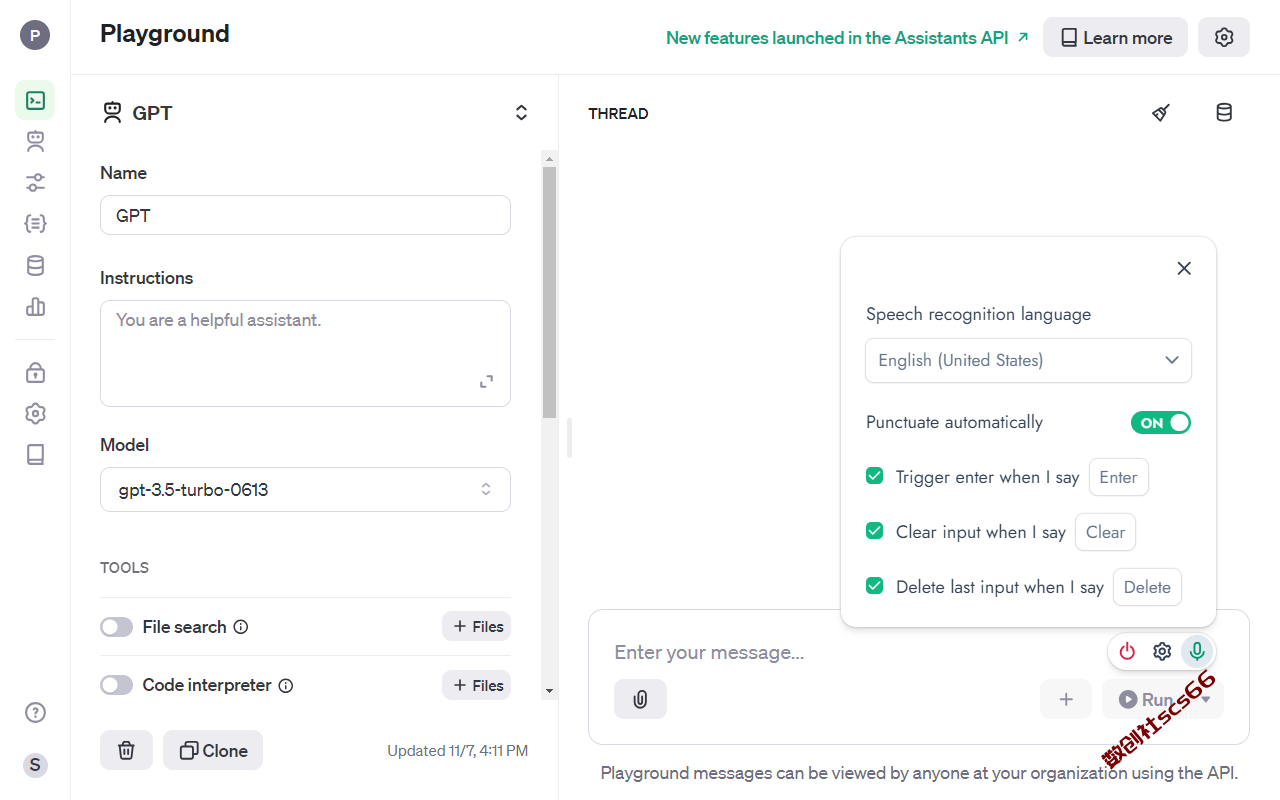This screenshot has width=1280, height=800.
Task: Open the Speech recognition language dropdown
Action: tap(1028, 360)
